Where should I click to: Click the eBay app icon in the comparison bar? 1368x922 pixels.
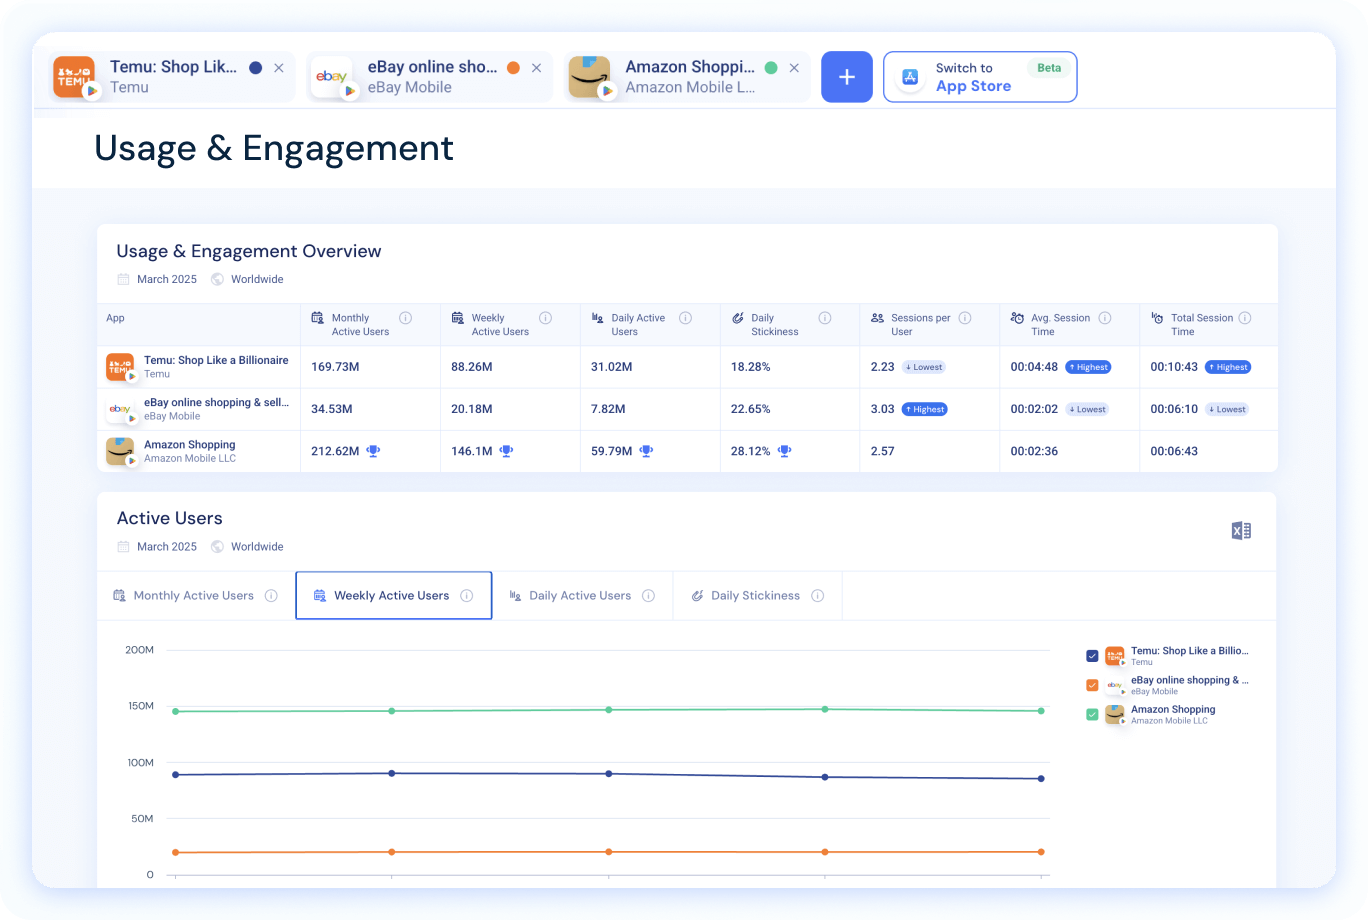[x=334, y=77]
